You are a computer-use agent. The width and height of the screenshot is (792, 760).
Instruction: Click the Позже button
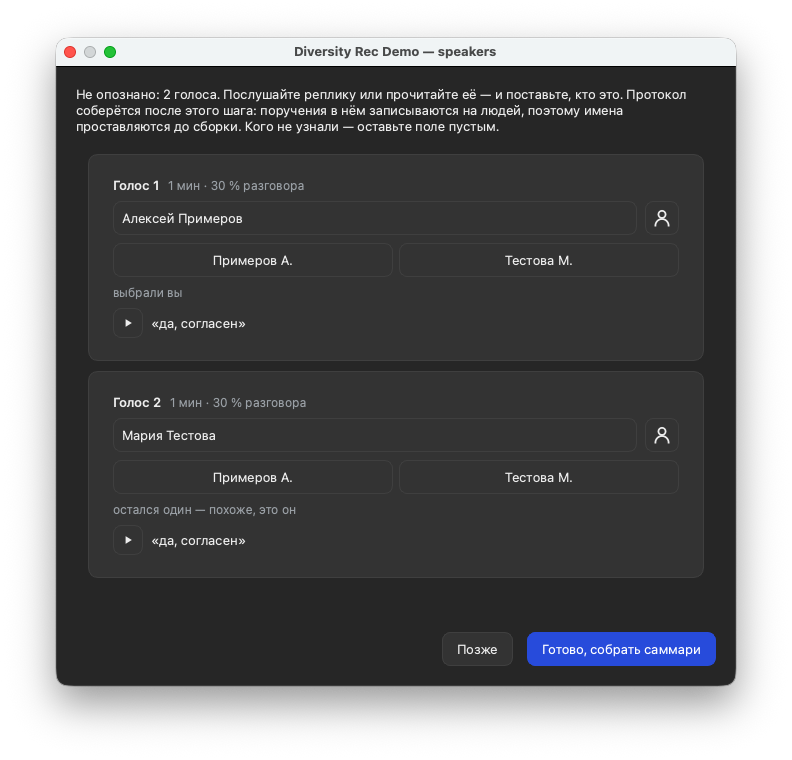click(x=477, y=649)
